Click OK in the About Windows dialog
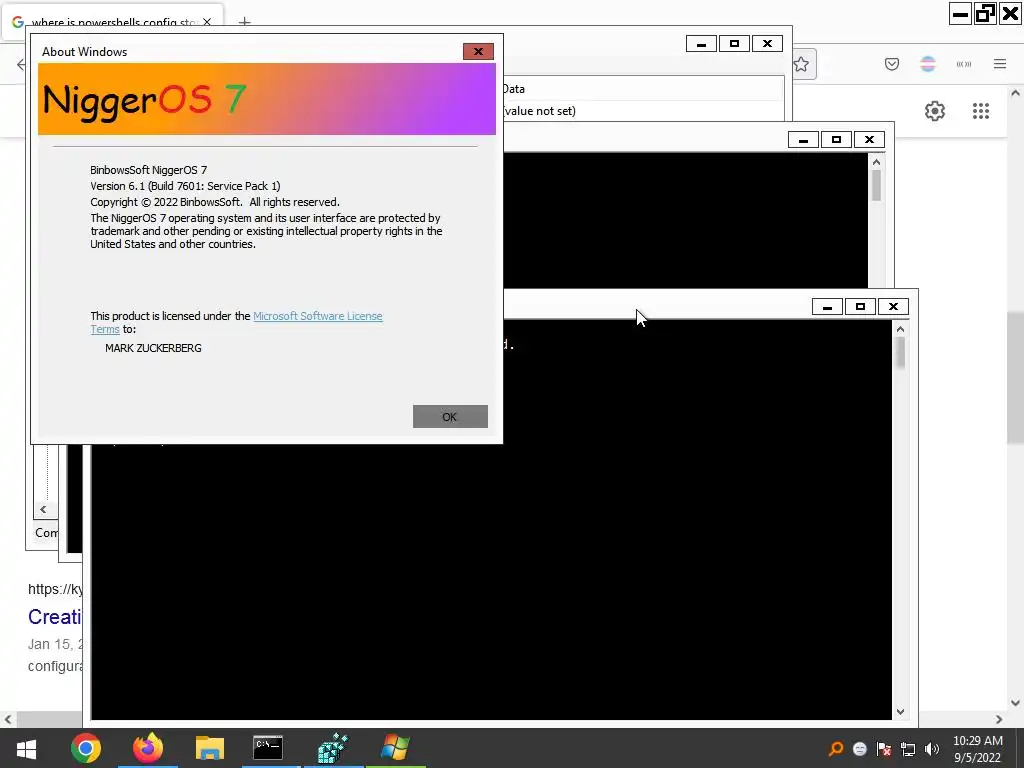Viewport: 1024px width, 768px height. 450,417
